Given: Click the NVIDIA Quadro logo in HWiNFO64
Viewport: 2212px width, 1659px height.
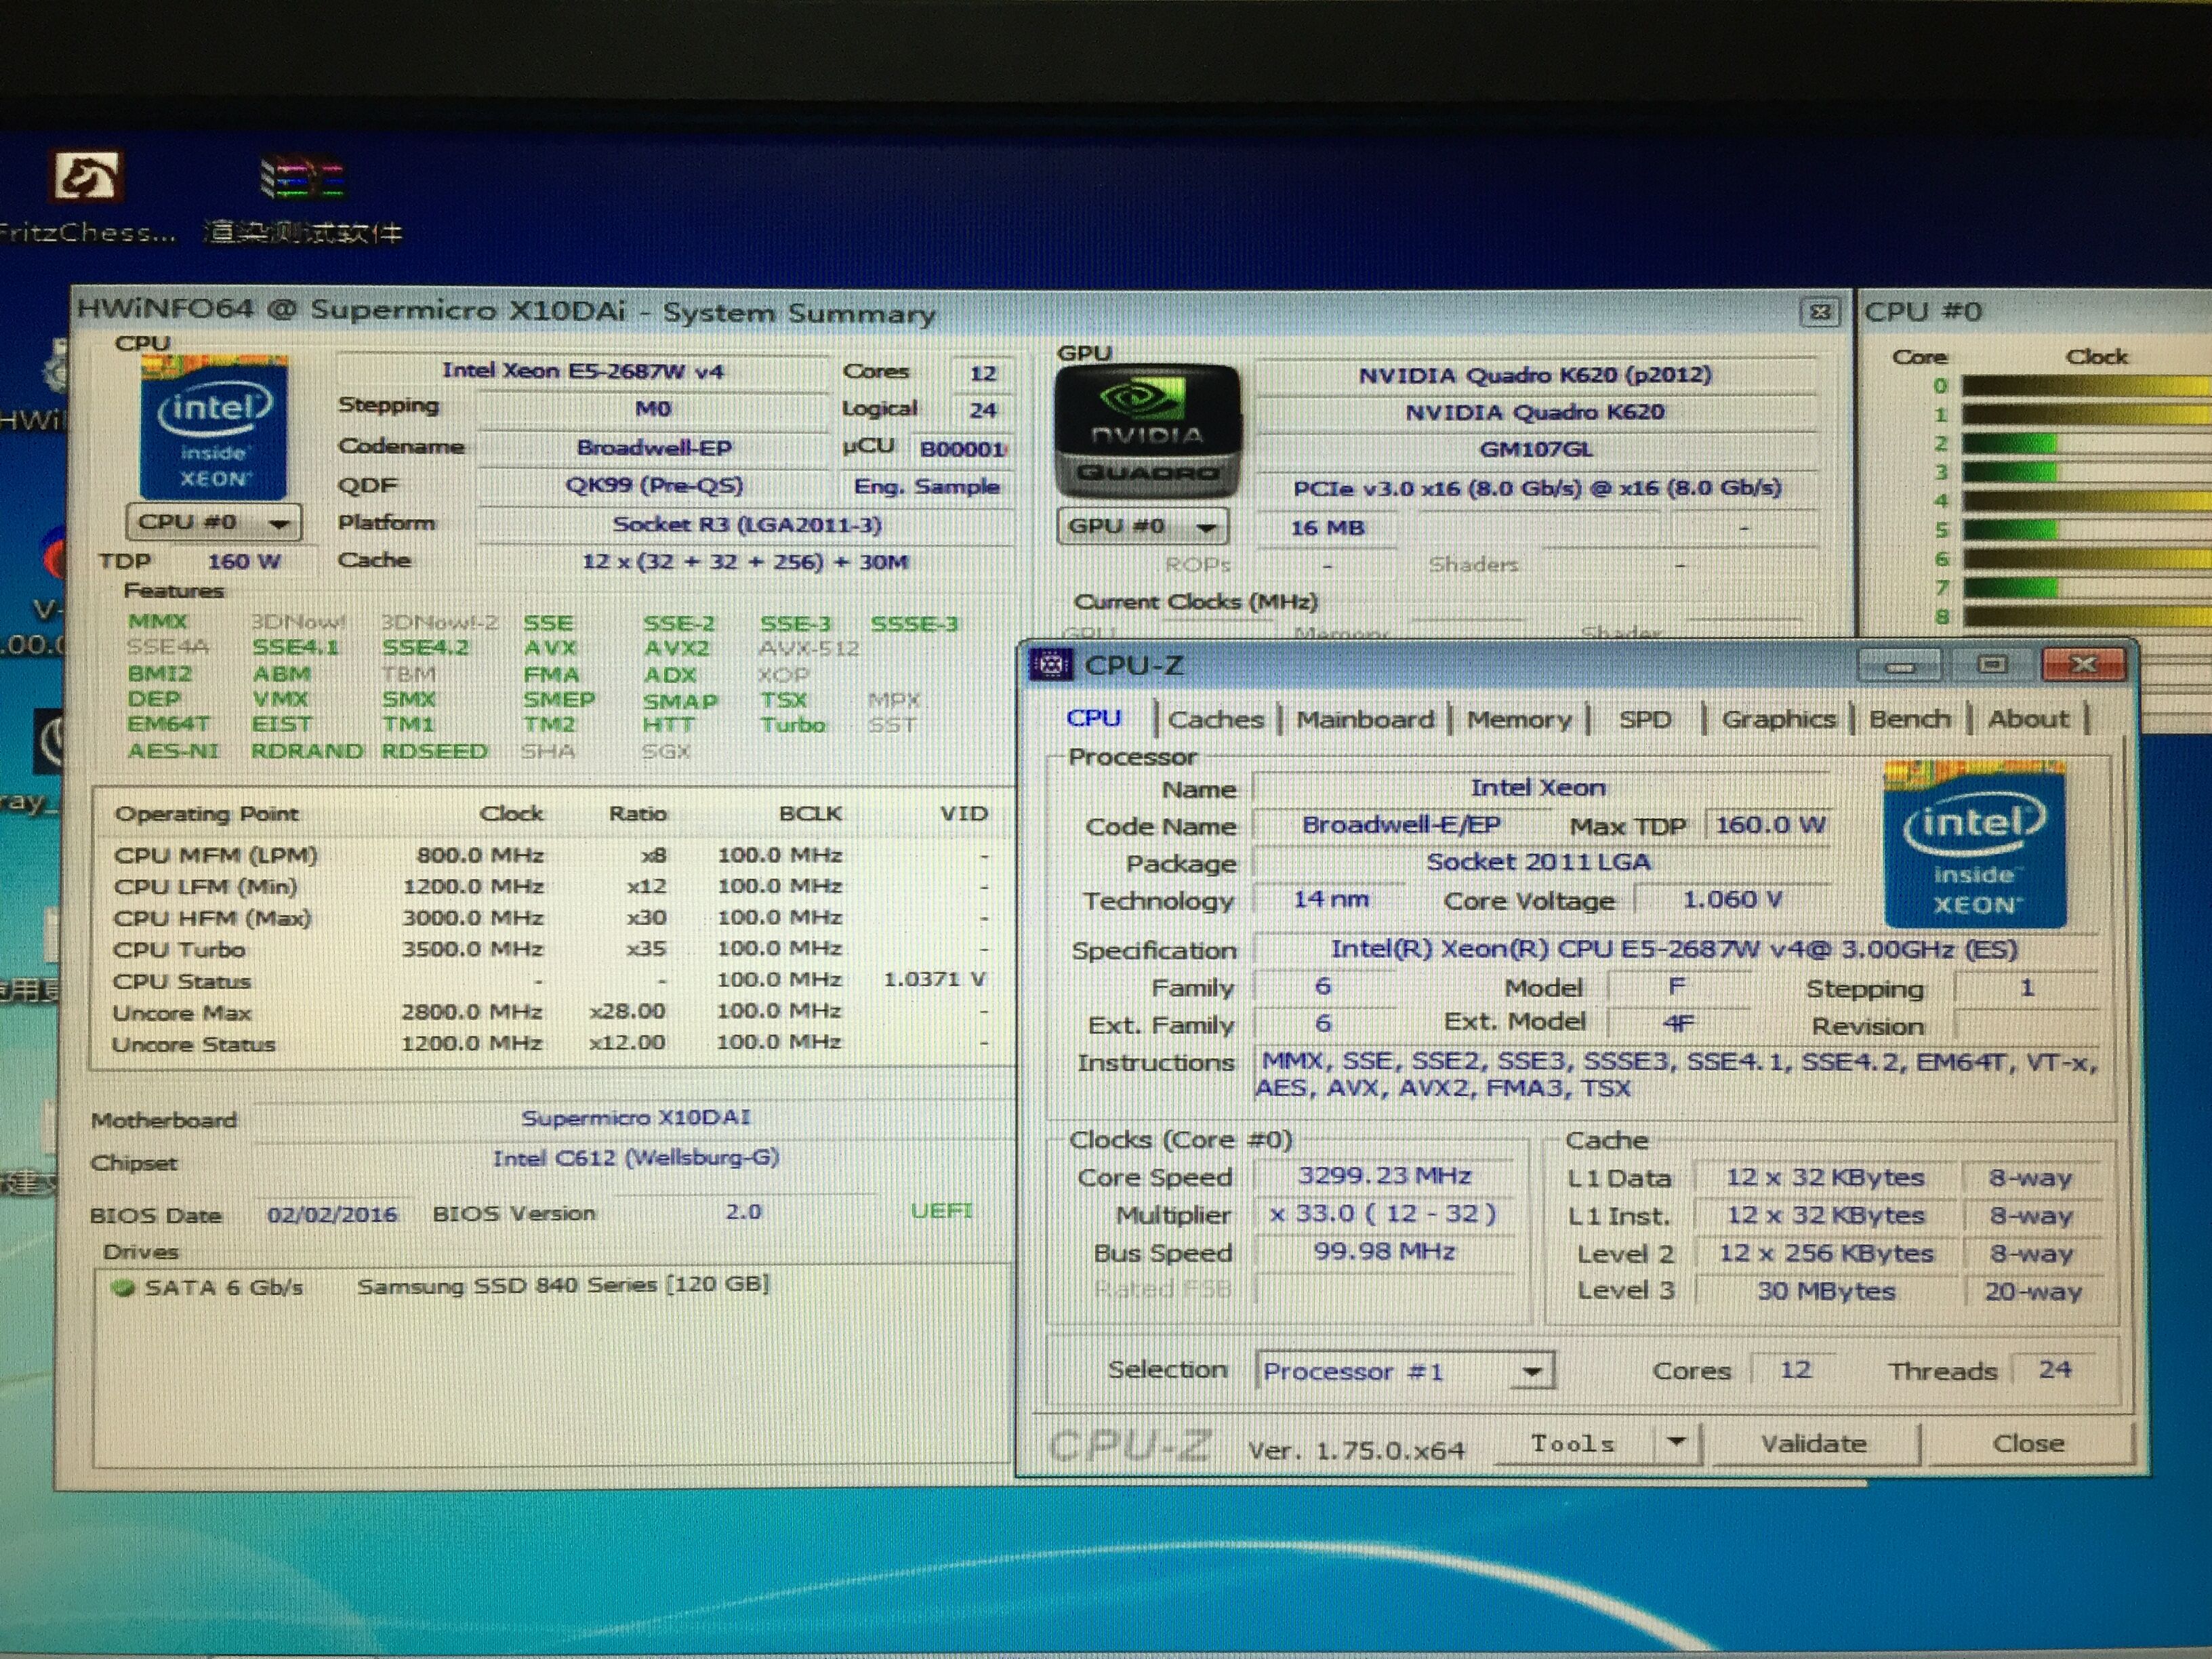Looking at the screenshot, I should pyautogui.click(x=1148, y=431).
